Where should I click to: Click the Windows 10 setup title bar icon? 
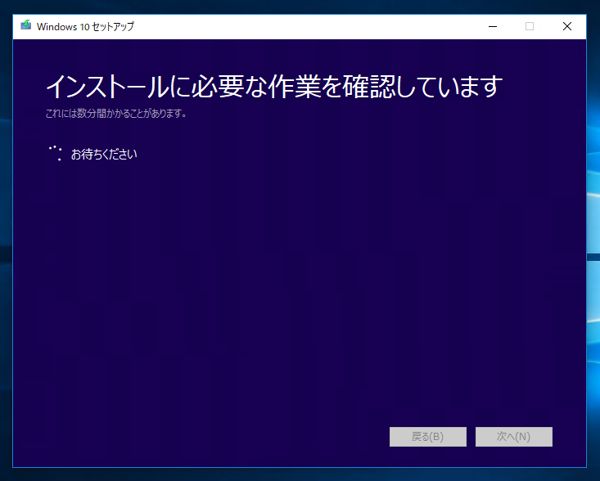click(26, 25)
